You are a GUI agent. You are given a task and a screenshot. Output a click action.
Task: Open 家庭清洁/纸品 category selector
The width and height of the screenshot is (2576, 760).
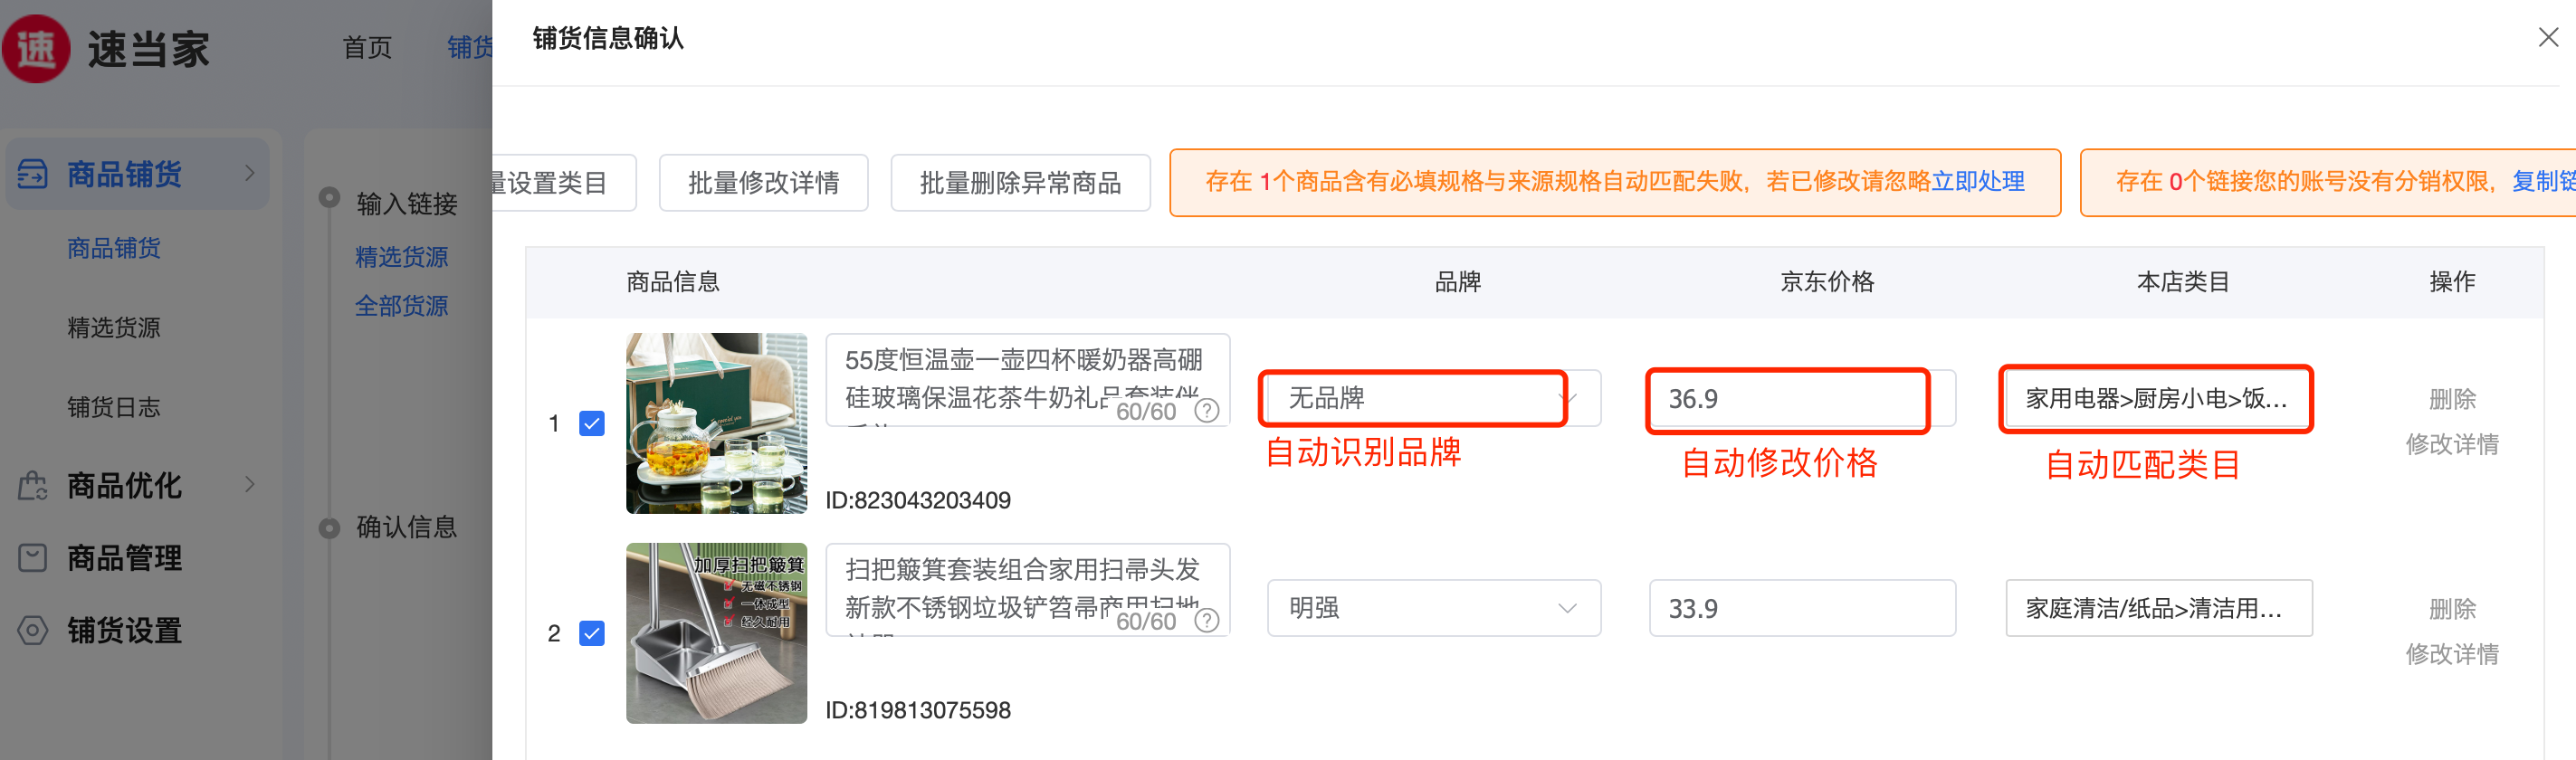[2158, 608]
